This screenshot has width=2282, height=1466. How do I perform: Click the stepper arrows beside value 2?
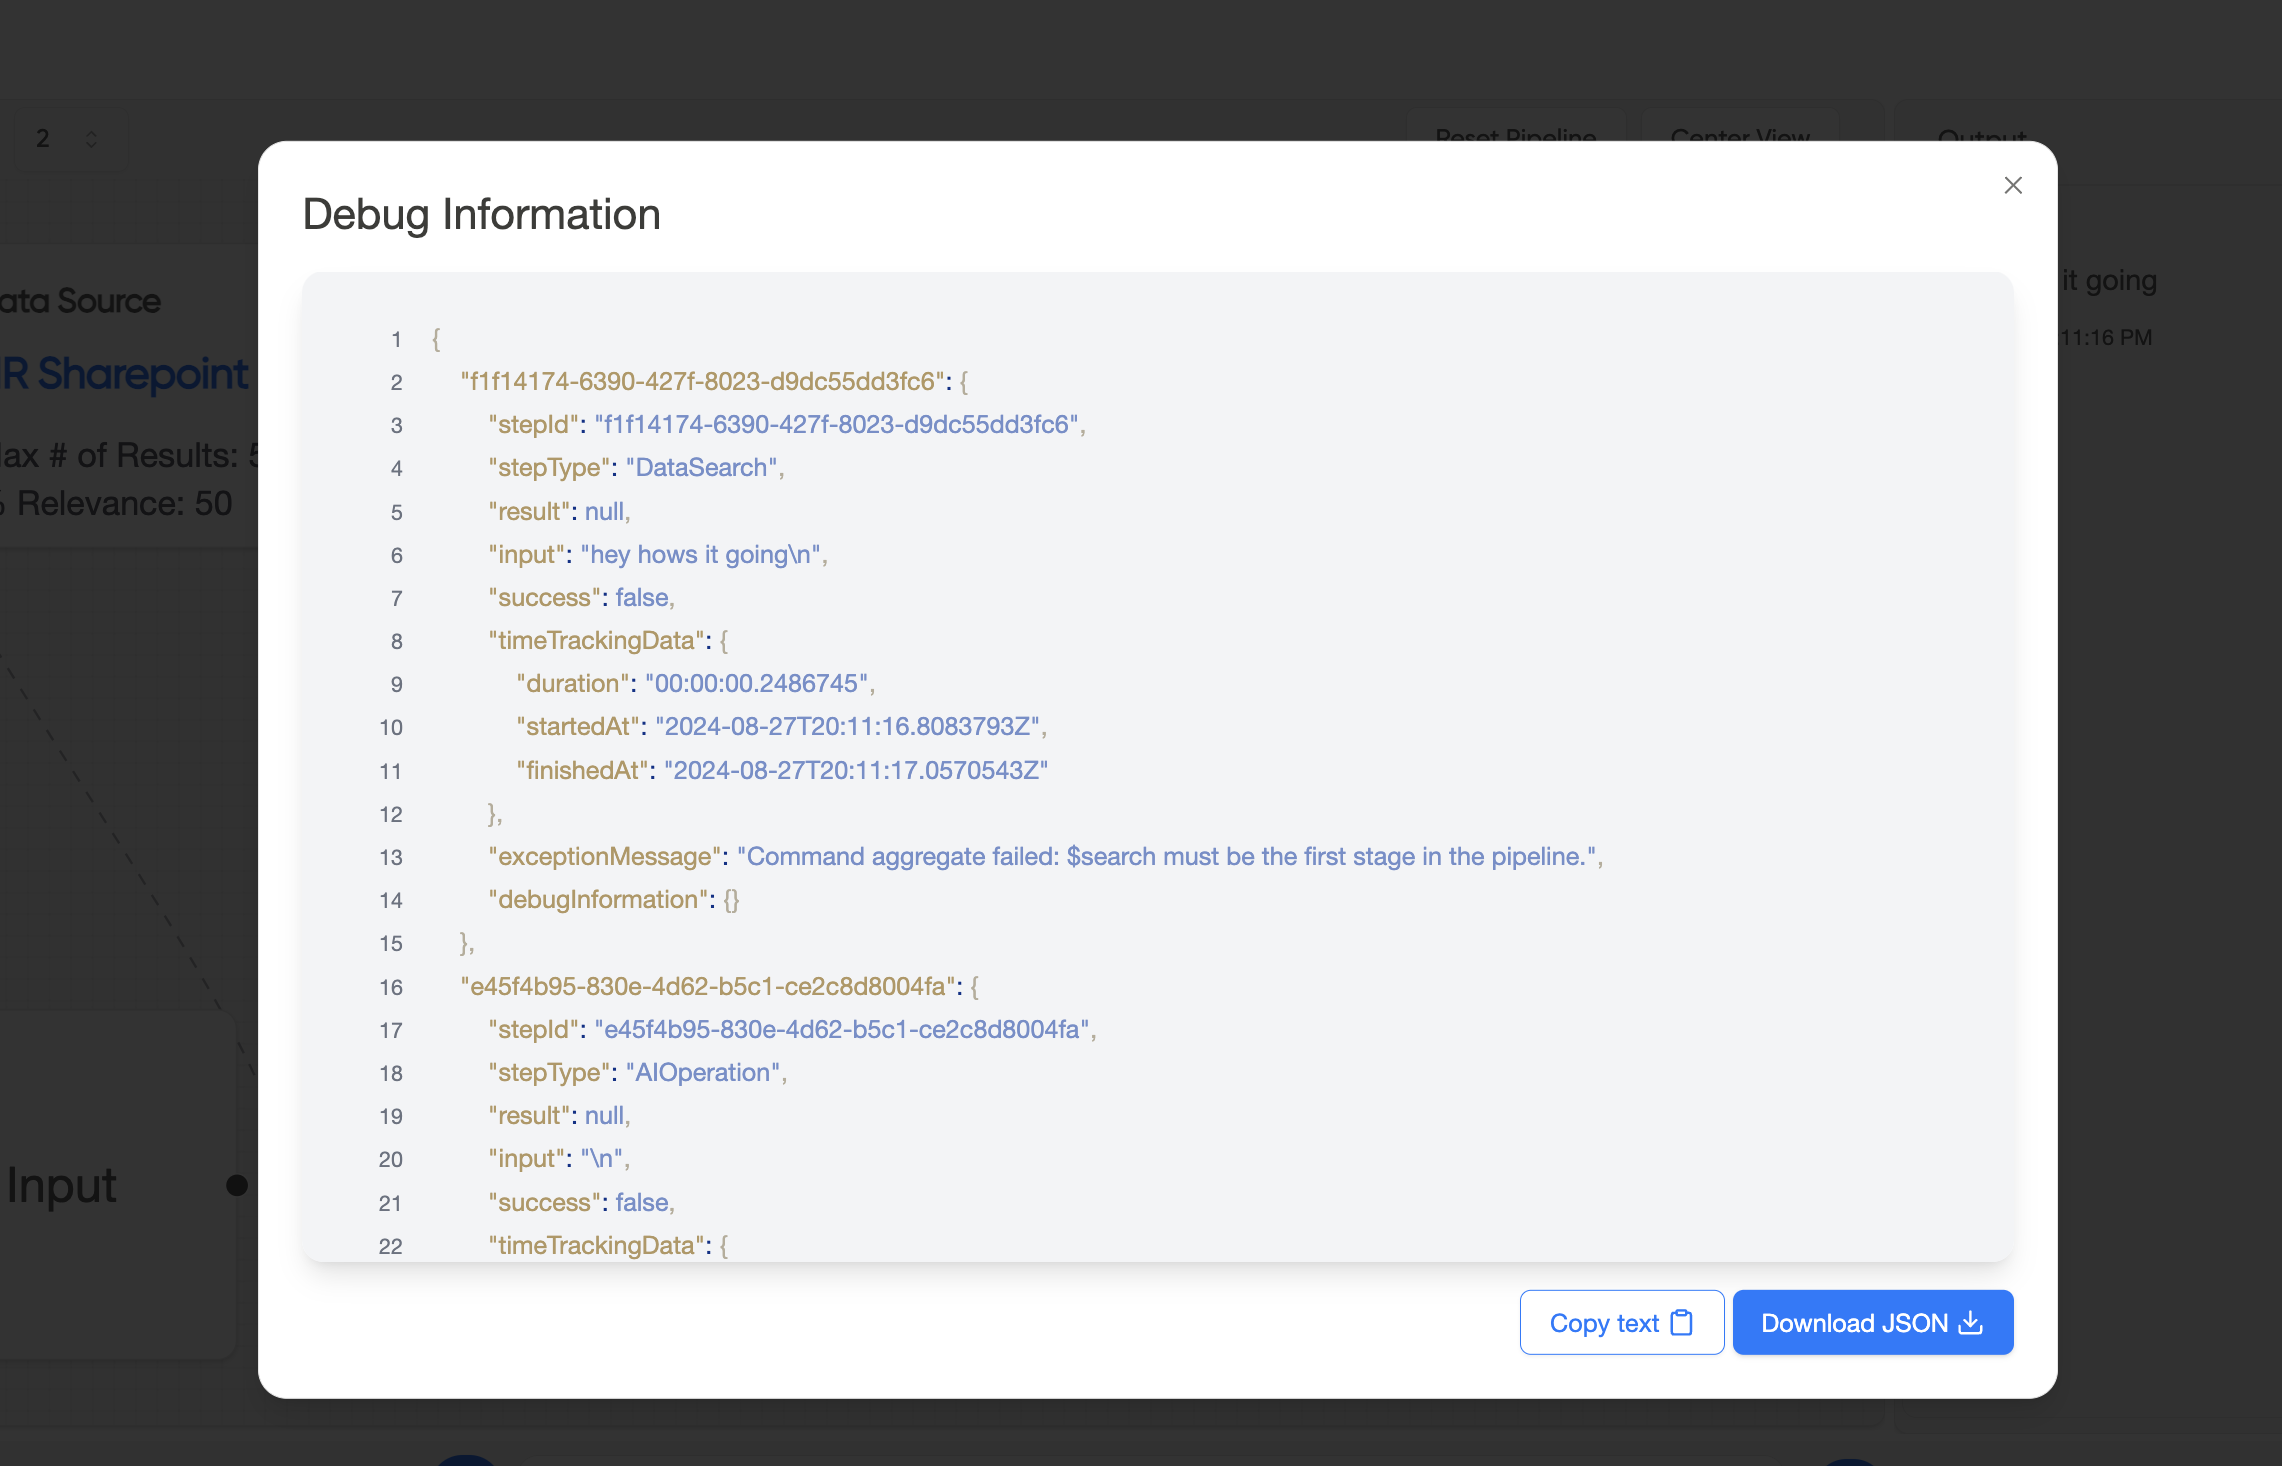click(x=91, y=139)
